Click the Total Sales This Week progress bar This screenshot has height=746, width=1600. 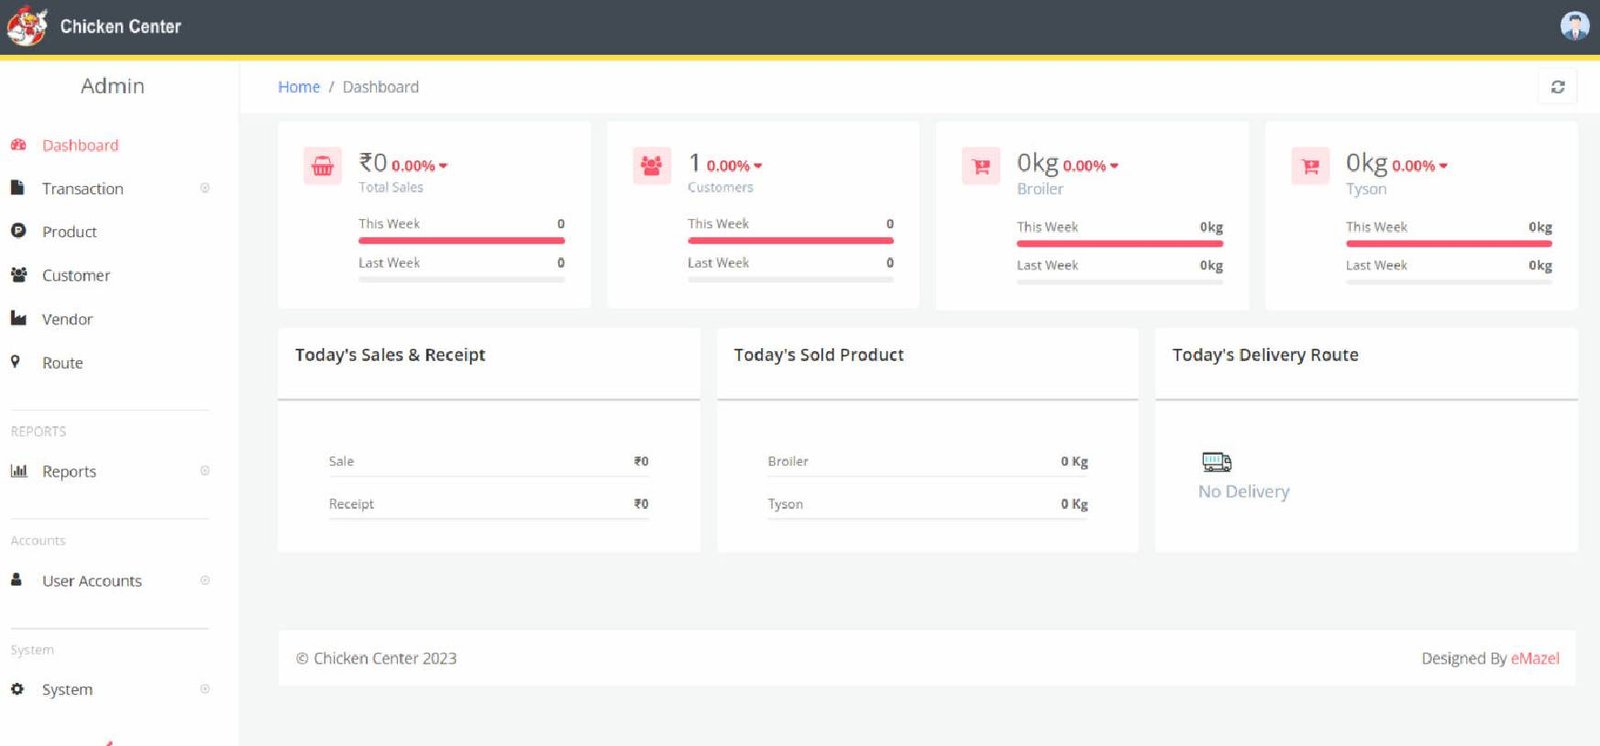click(461, 241)
